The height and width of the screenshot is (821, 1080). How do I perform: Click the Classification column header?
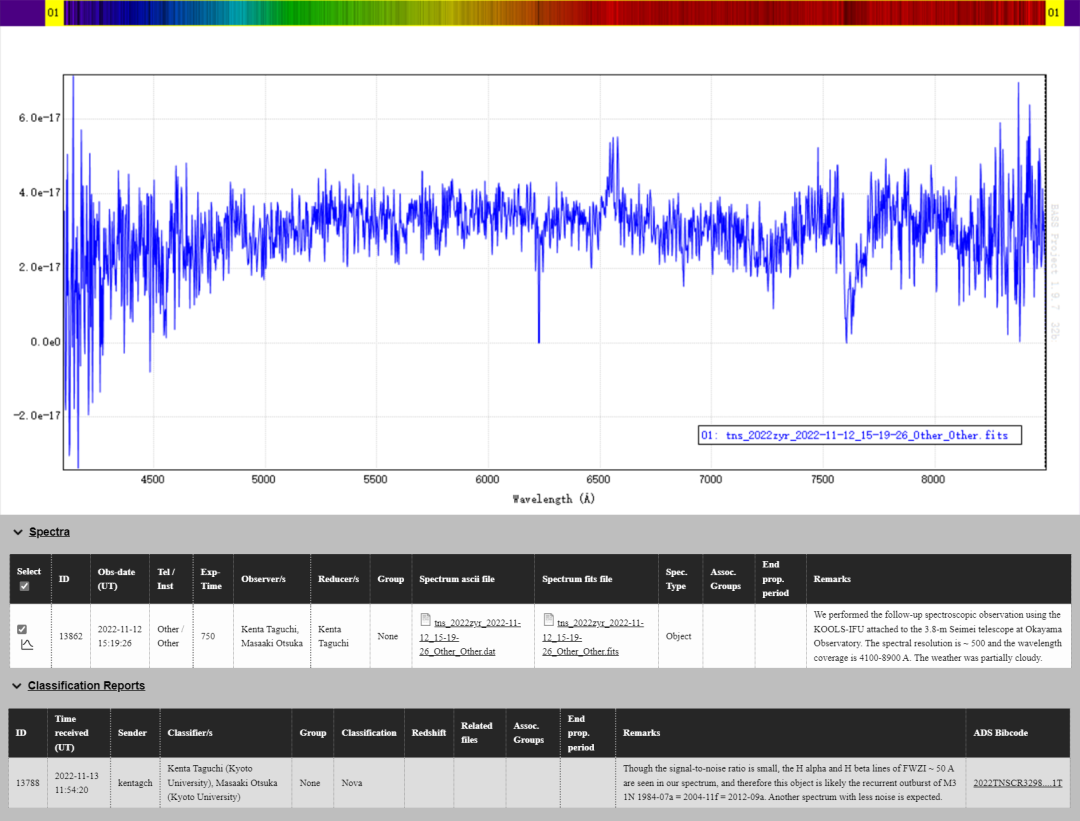point(369,733)
